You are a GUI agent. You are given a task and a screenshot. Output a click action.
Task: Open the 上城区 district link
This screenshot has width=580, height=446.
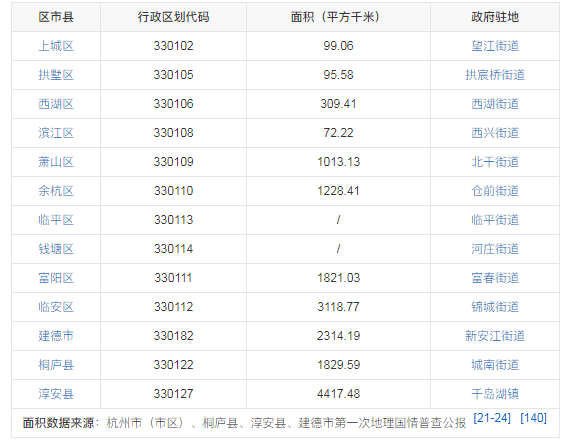[56, 46]
